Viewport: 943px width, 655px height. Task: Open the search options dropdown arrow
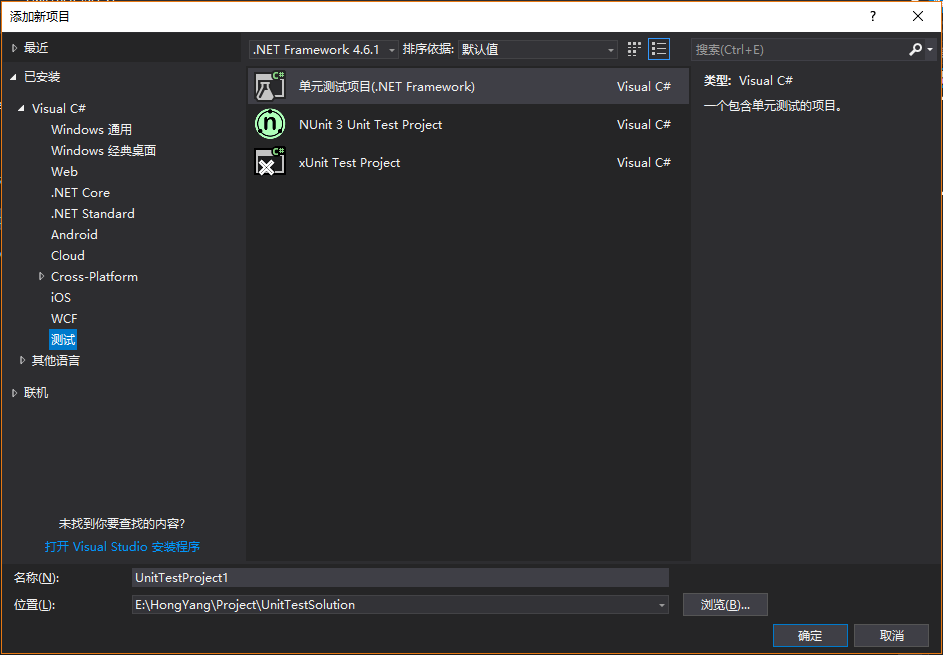930,50
